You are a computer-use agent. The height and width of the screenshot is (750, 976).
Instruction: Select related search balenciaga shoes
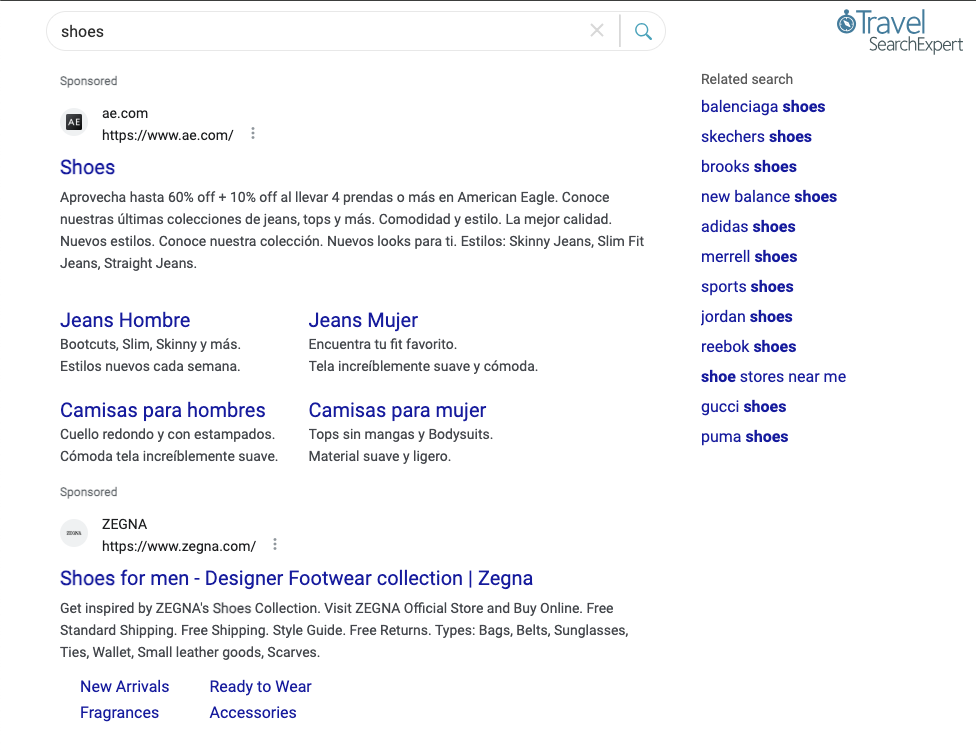pyautogui.click(x=763, y=106)
